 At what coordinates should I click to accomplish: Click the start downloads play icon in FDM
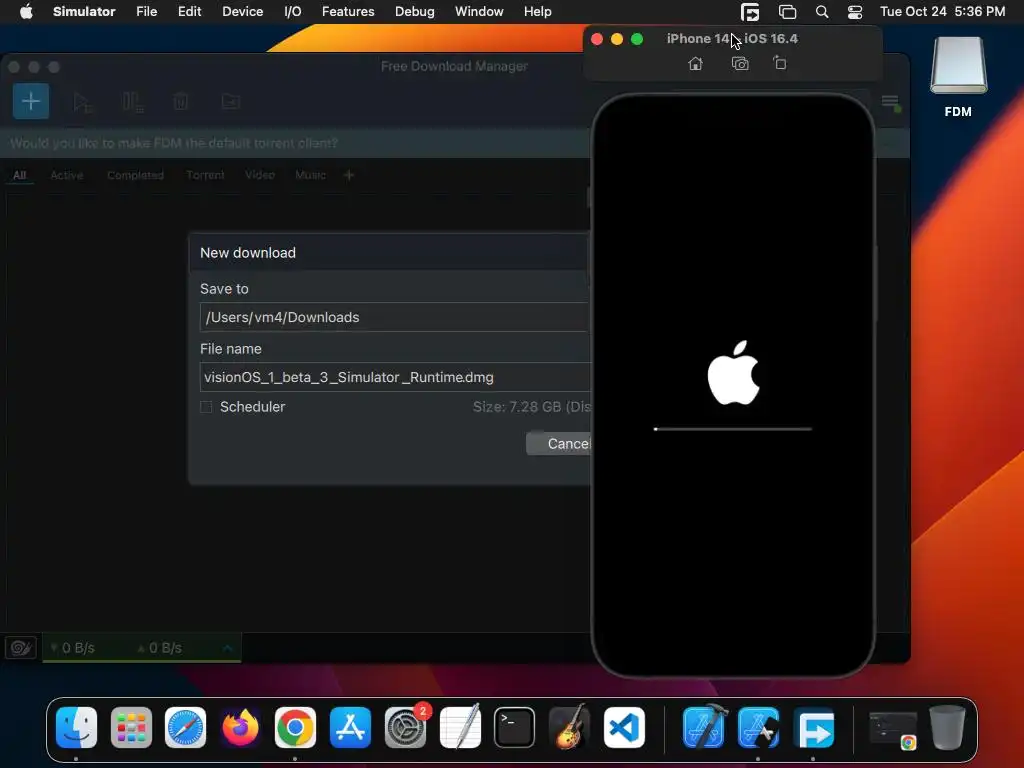click(x=82, y=103)
